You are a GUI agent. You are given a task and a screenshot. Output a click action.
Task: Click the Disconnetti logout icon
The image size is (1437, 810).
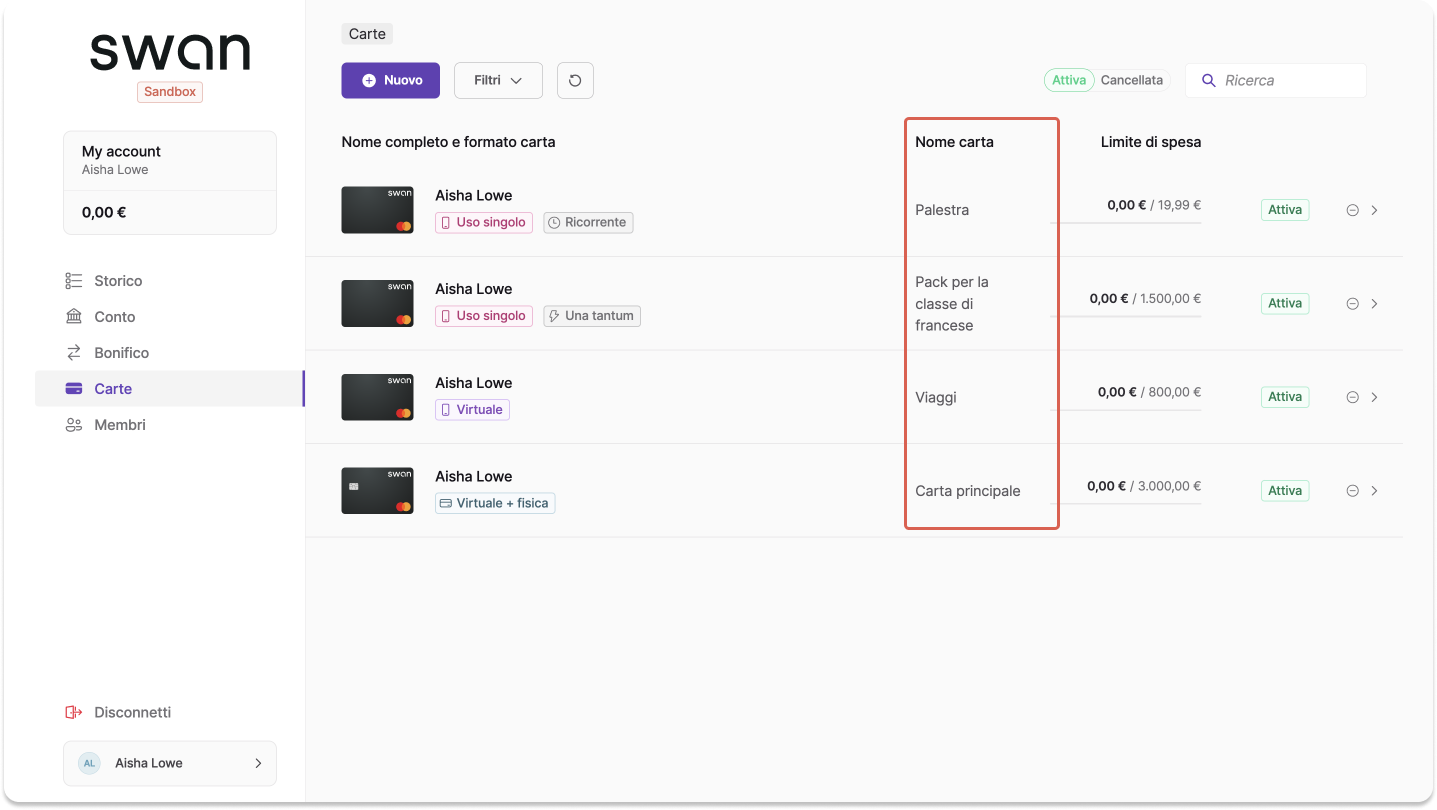coord(73,712)
